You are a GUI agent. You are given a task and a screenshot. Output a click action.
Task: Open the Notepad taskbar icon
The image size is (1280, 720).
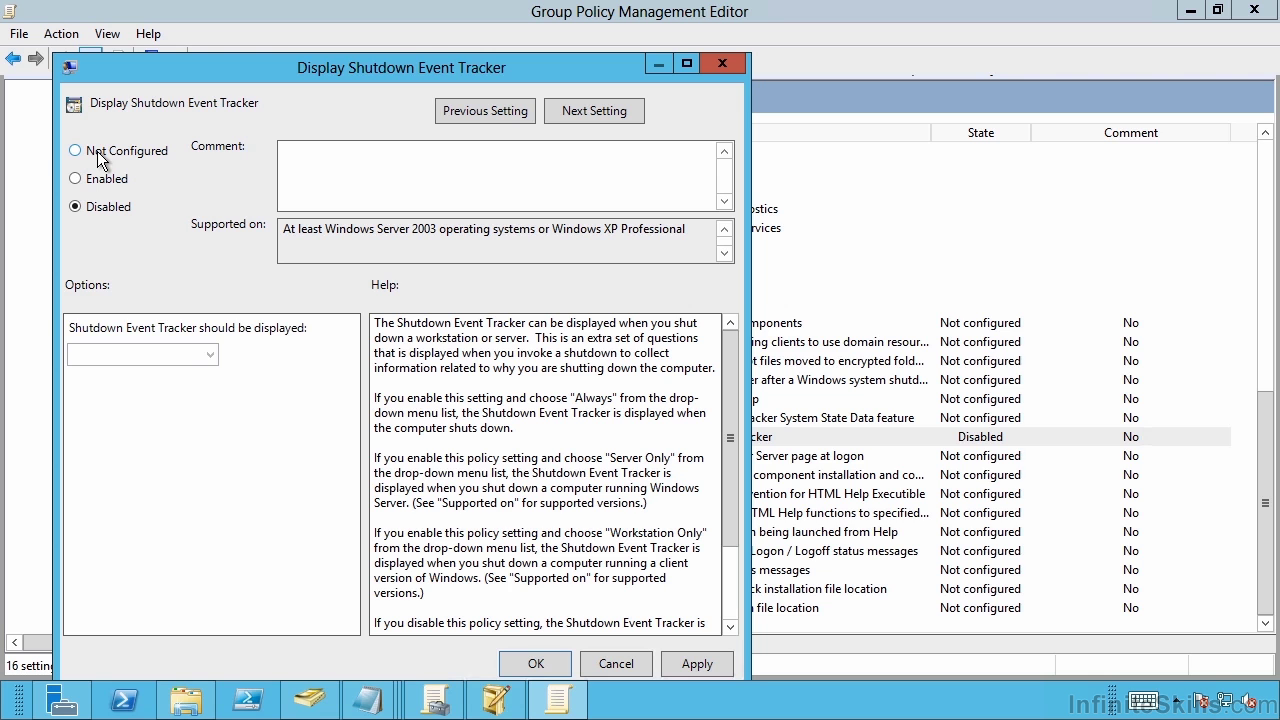[367, 699]
